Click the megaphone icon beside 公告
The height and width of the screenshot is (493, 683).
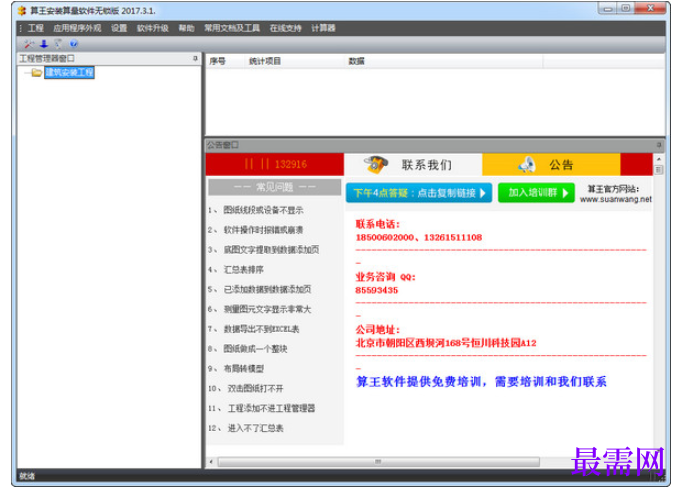tap(527, 165)
